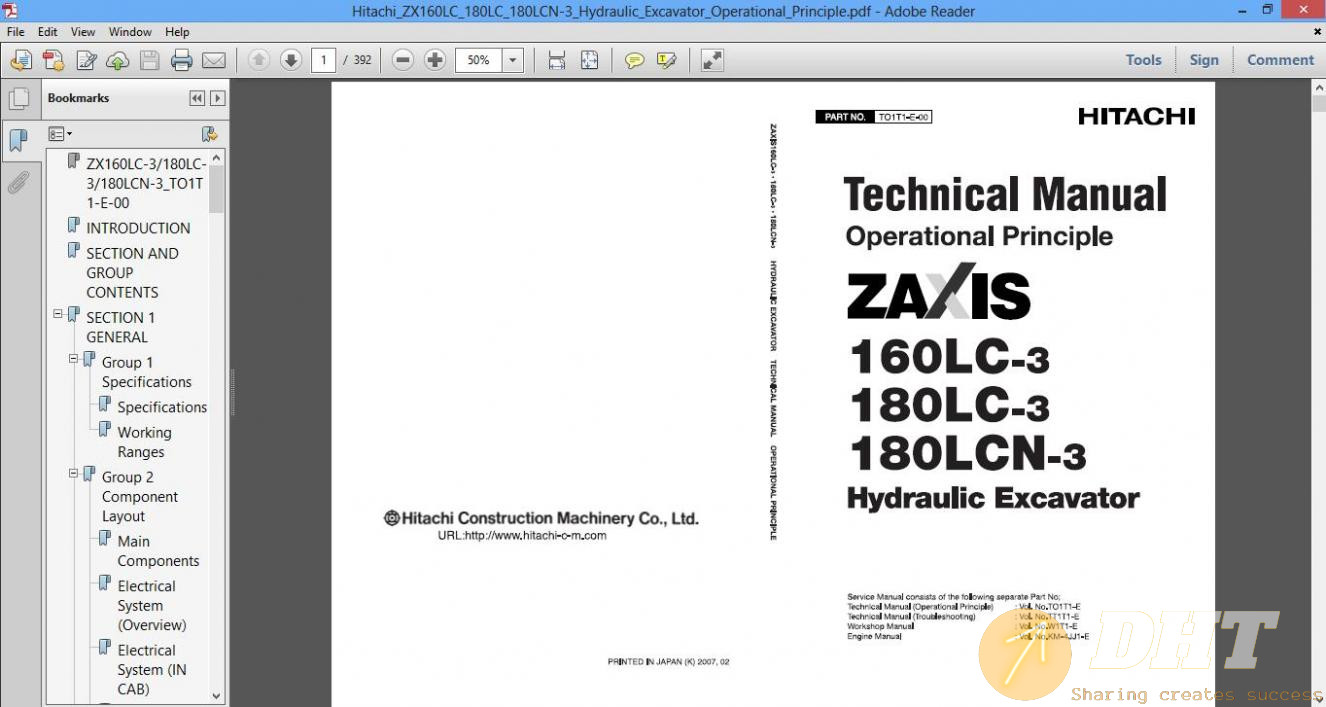1326x707 pixels.
Task: Click the Send email envelope icon
Action: (x=213, y=60)
